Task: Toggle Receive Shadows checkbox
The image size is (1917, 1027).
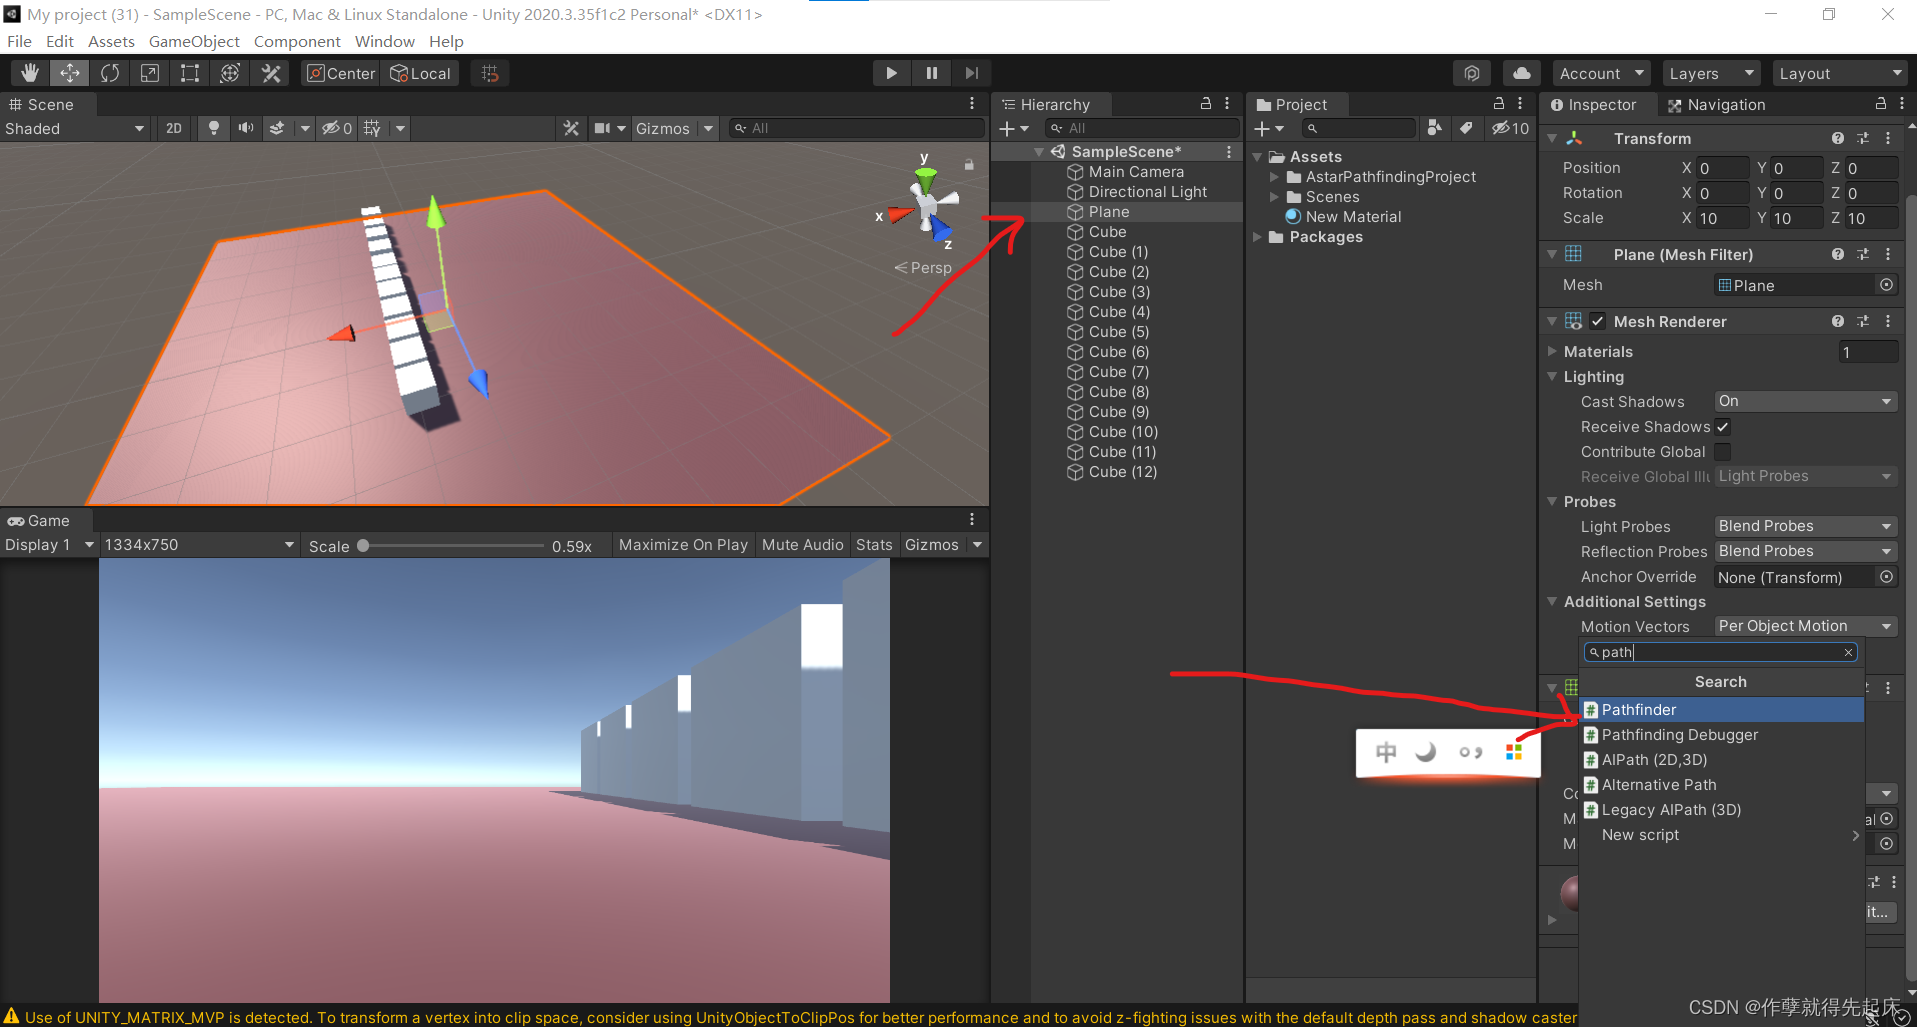Action: (1722, 427)
